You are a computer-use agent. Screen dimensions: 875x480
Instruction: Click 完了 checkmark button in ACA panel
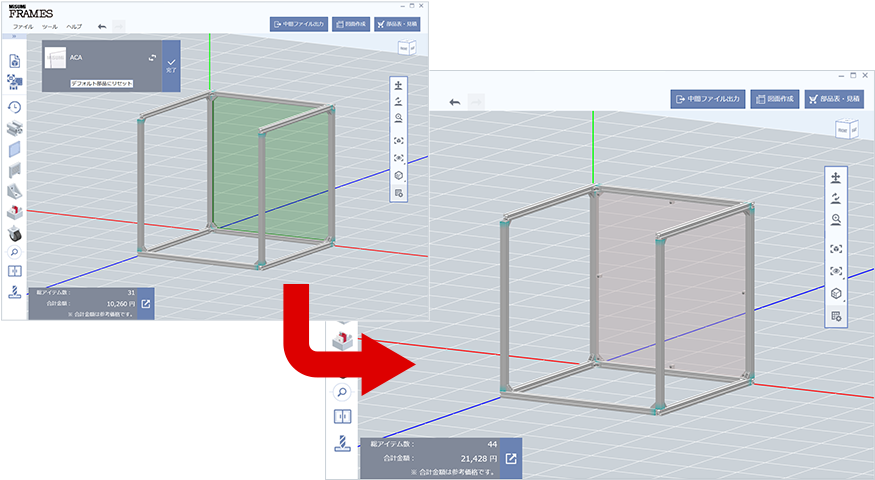171,66
